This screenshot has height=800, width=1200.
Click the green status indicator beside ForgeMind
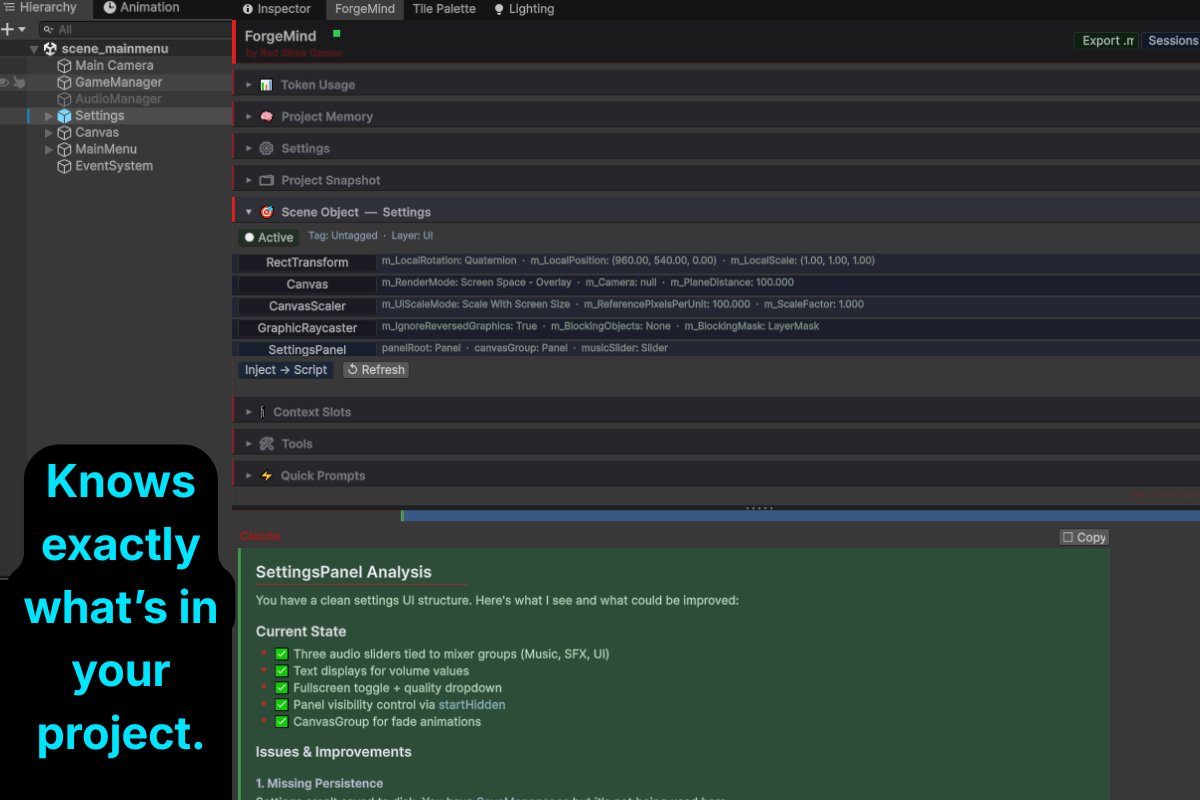[x=337, y=34]
